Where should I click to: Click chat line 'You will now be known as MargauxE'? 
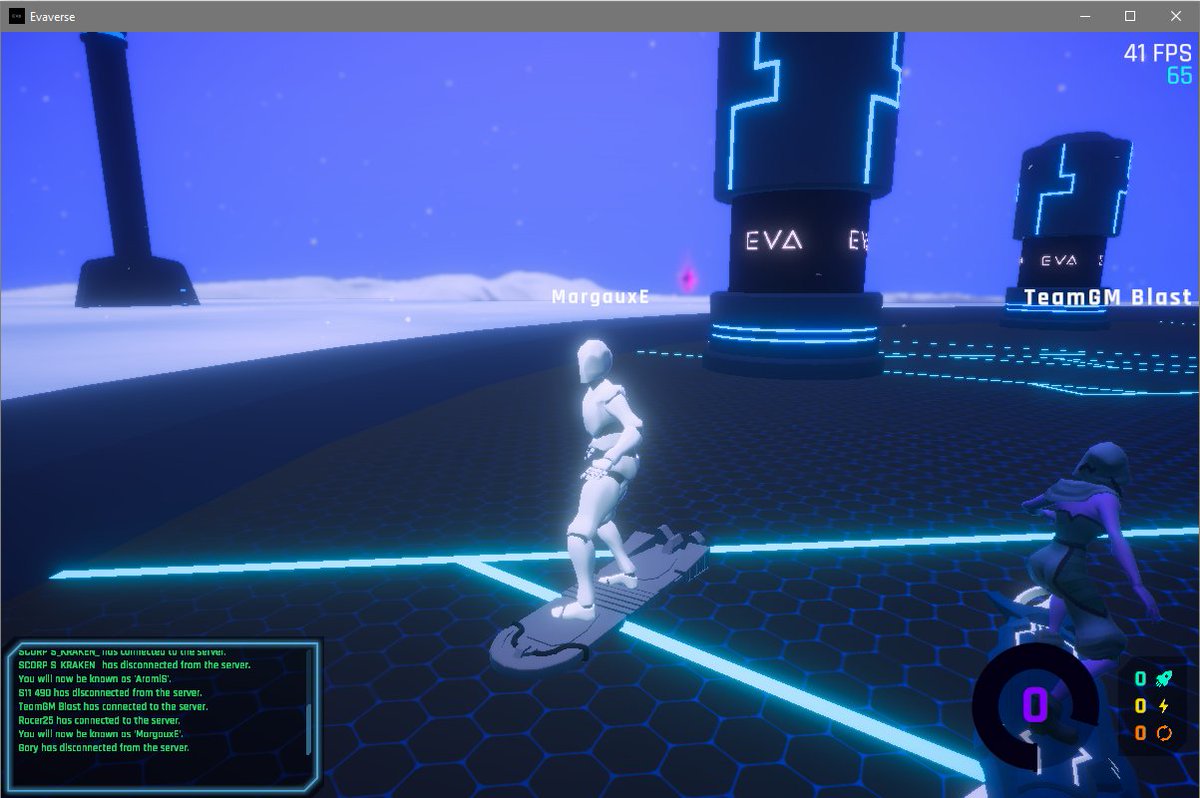[x=100, y=733]
